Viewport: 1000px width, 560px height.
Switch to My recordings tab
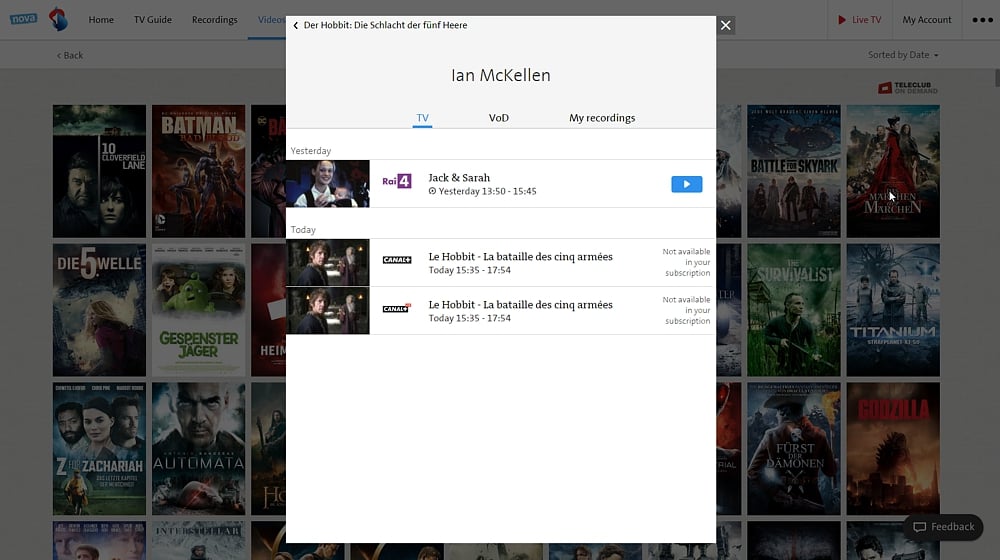[x=602, y=118]
